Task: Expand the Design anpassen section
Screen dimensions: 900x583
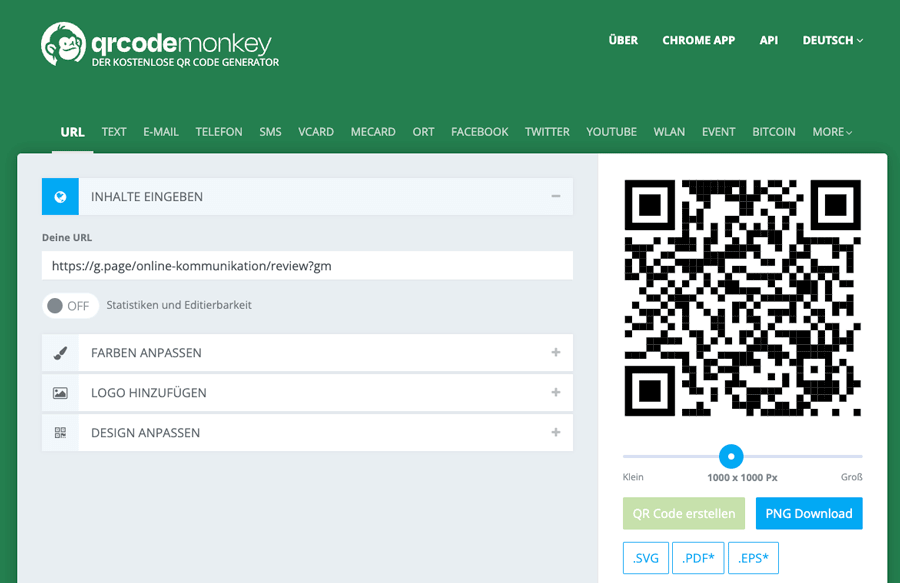Action: point(555,433)
